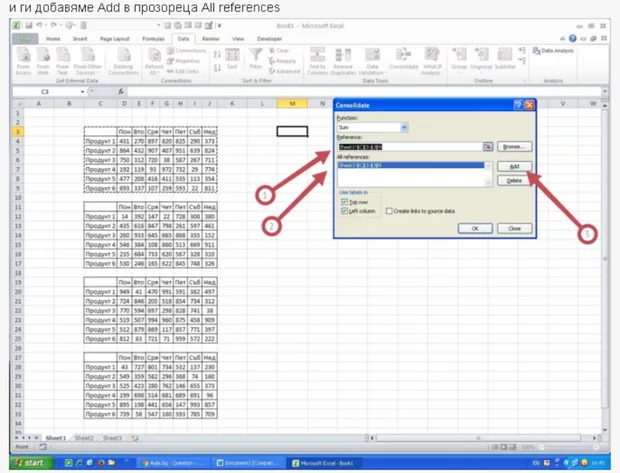Image resolution: width=620 pixels, height=473 pixels.
Task: Click the Group outline icon
Action: (x=459, y=58)
